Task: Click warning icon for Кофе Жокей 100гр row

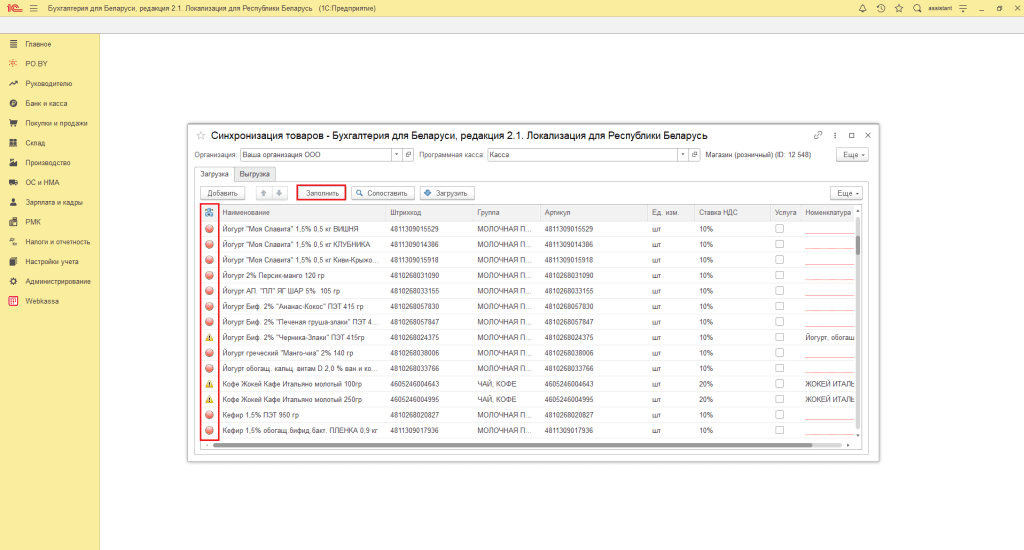Action: point(209,384)
